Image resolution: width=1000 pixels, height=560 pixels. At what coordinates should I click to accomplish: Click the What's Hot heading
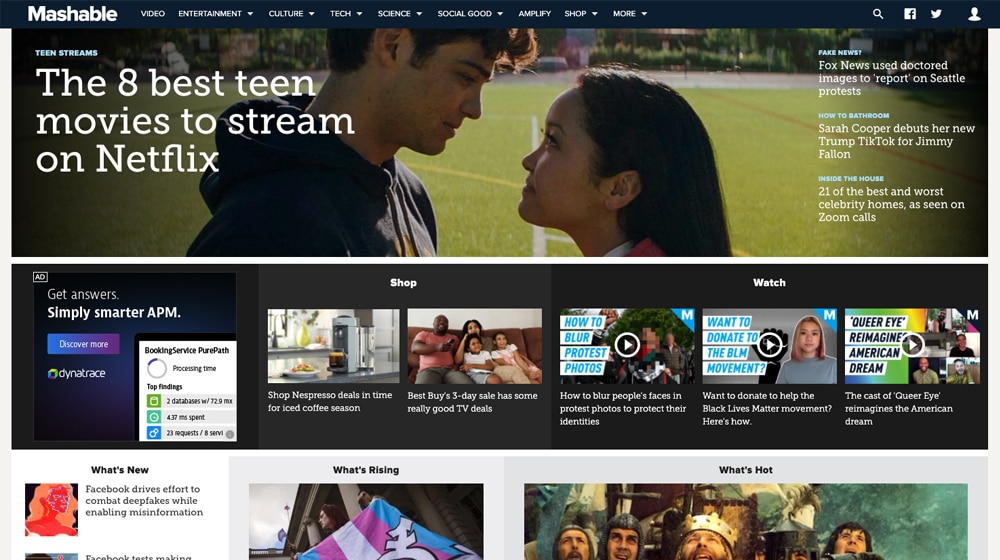click(746, 470)
